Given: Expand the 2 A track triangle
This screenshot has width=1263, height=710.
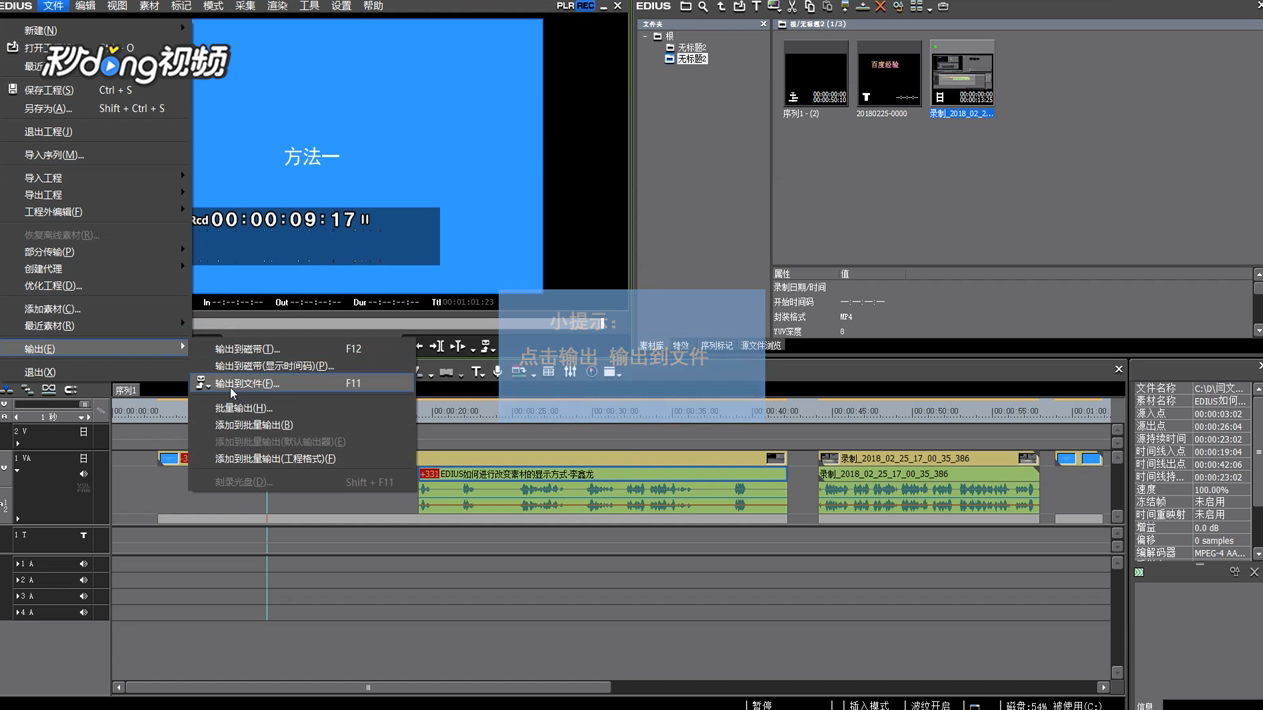Looking at the screenshot, I should point(17,580).
